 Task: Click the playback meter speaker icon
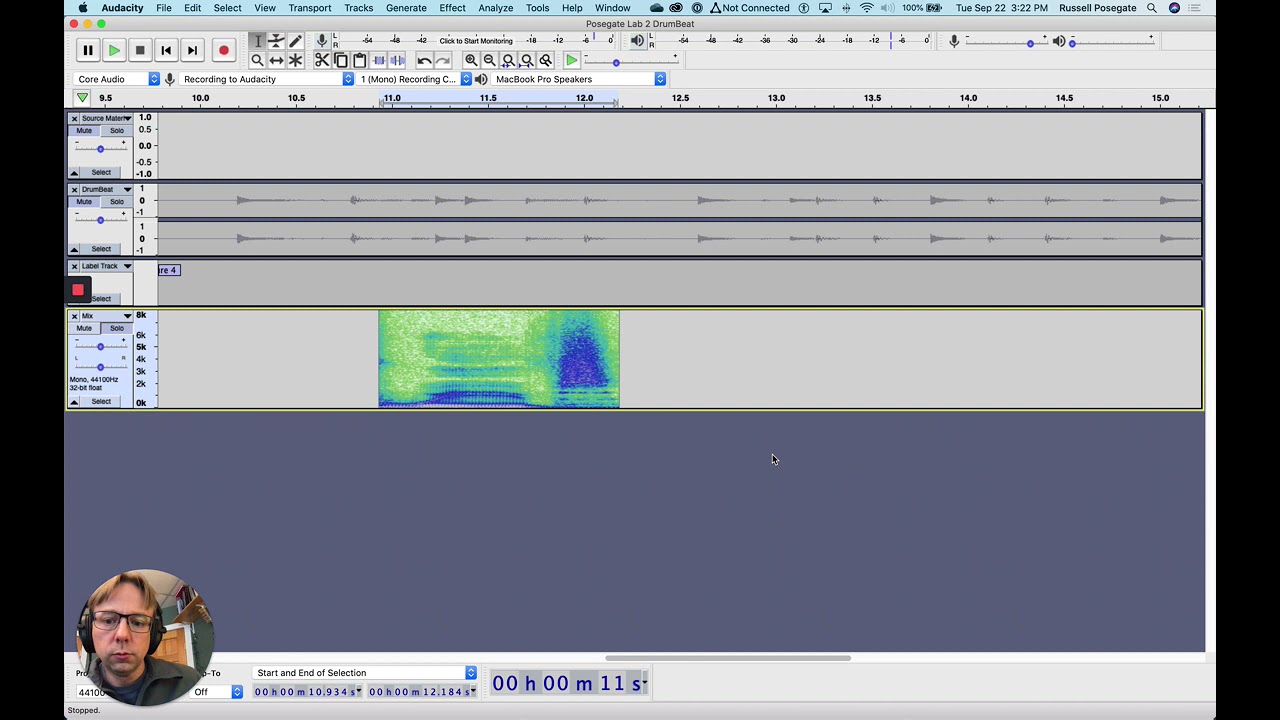637,41
